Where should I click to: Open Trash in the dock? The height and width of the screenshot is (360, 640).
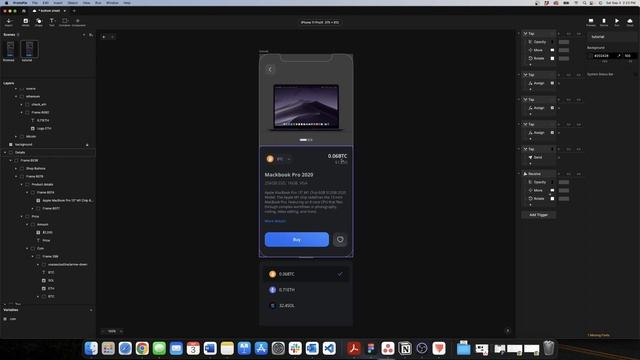pos(549,348)
